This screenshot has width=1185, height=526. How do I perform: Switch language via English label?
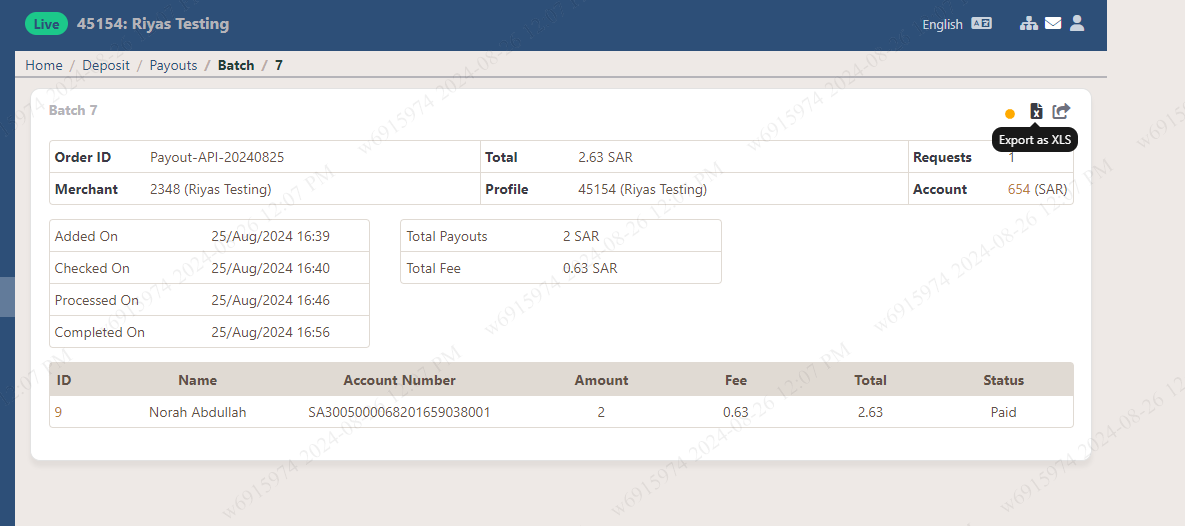[942, 24]
